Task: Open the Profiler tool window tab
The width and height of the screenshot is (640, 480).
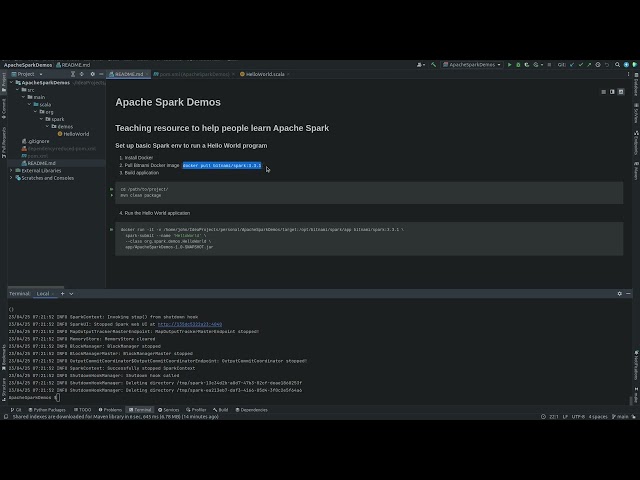Action: [196, 410]
